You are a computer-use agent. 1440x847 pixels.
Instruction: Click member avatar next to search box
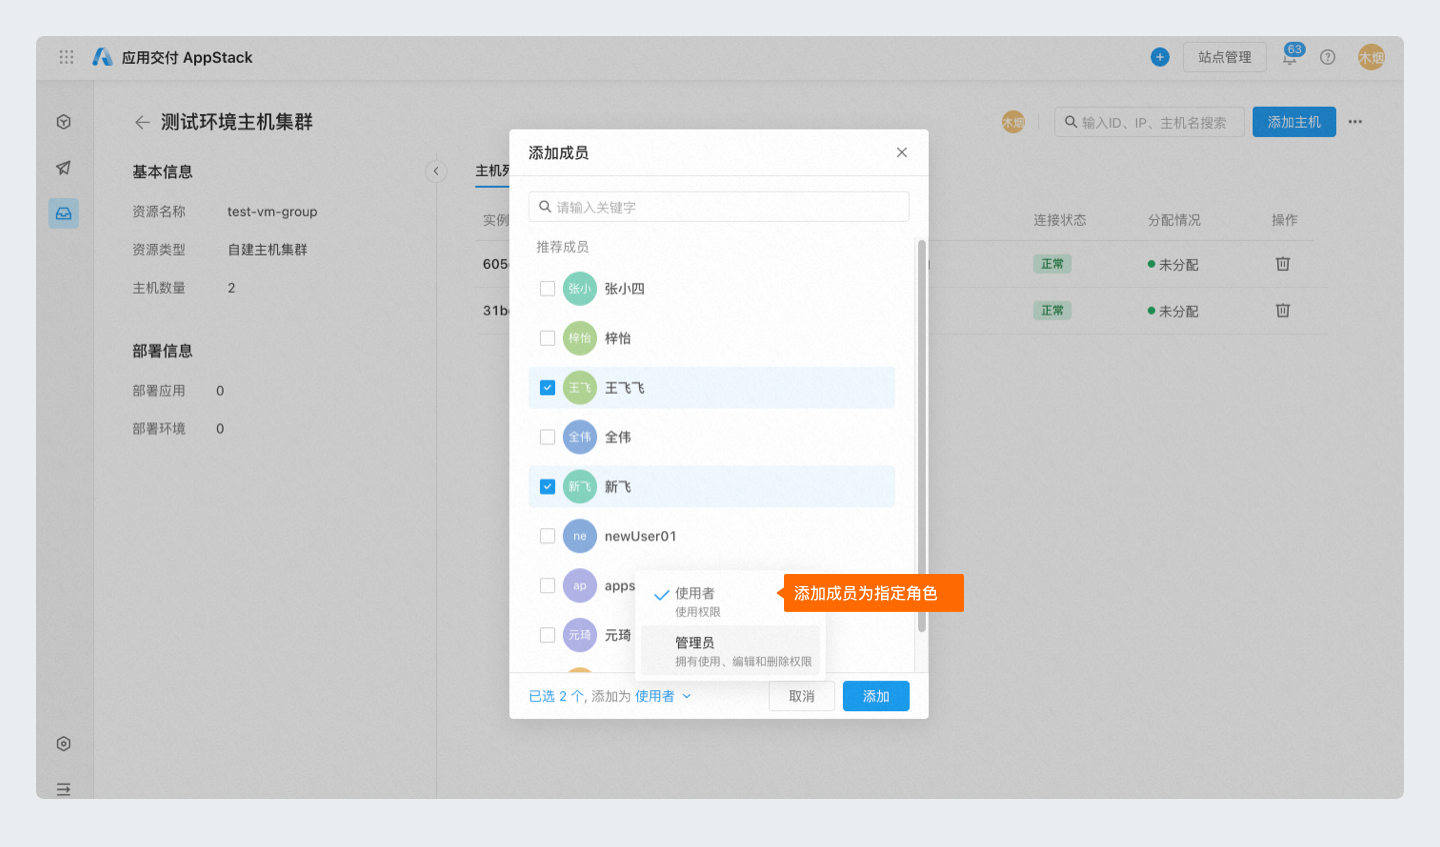point(1013,122)
